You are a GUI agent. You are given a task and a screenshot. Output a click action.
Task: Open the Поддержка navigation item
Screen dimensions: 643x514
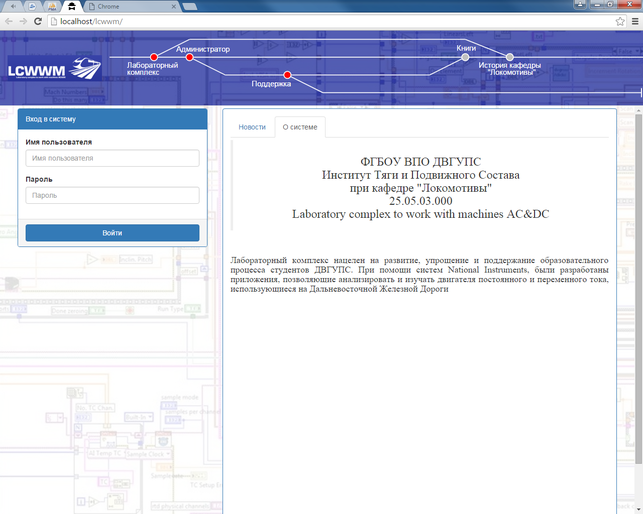click(x=271, y=84)
